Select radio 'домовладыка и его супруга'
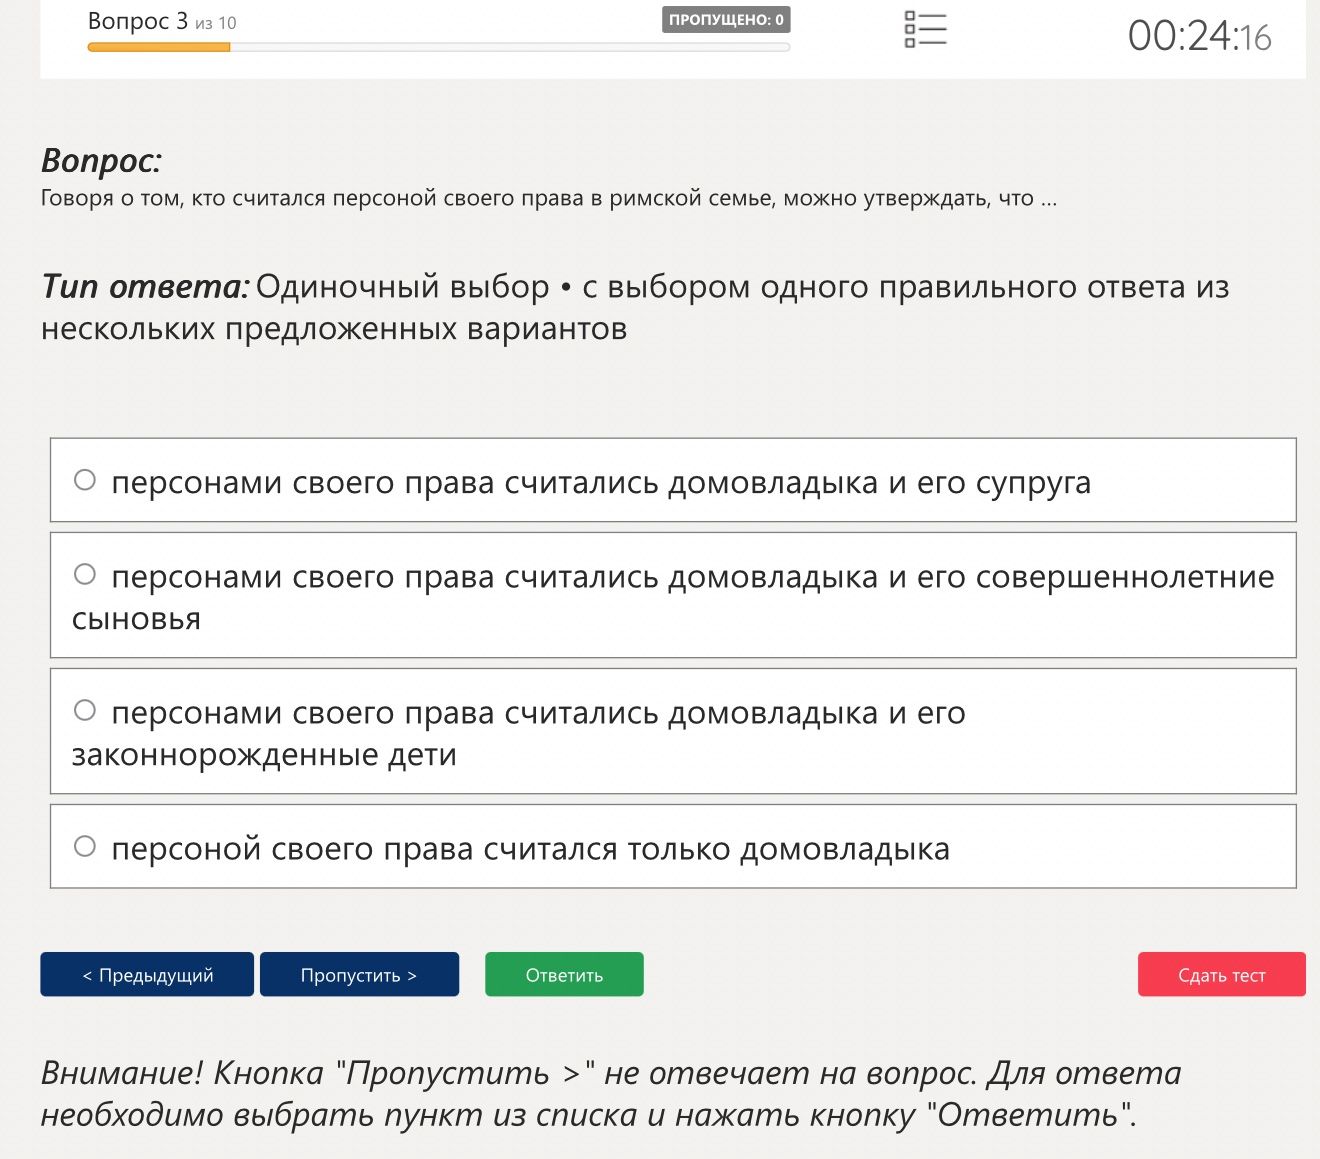1320x1159 pixels. (85, 480)
